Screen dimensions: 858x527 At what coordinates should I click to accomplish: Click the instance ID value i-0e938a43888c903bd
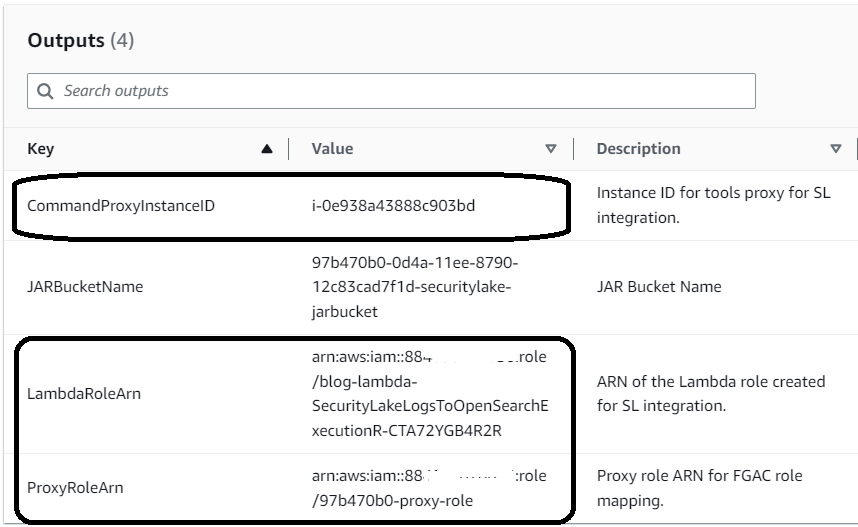393,207
